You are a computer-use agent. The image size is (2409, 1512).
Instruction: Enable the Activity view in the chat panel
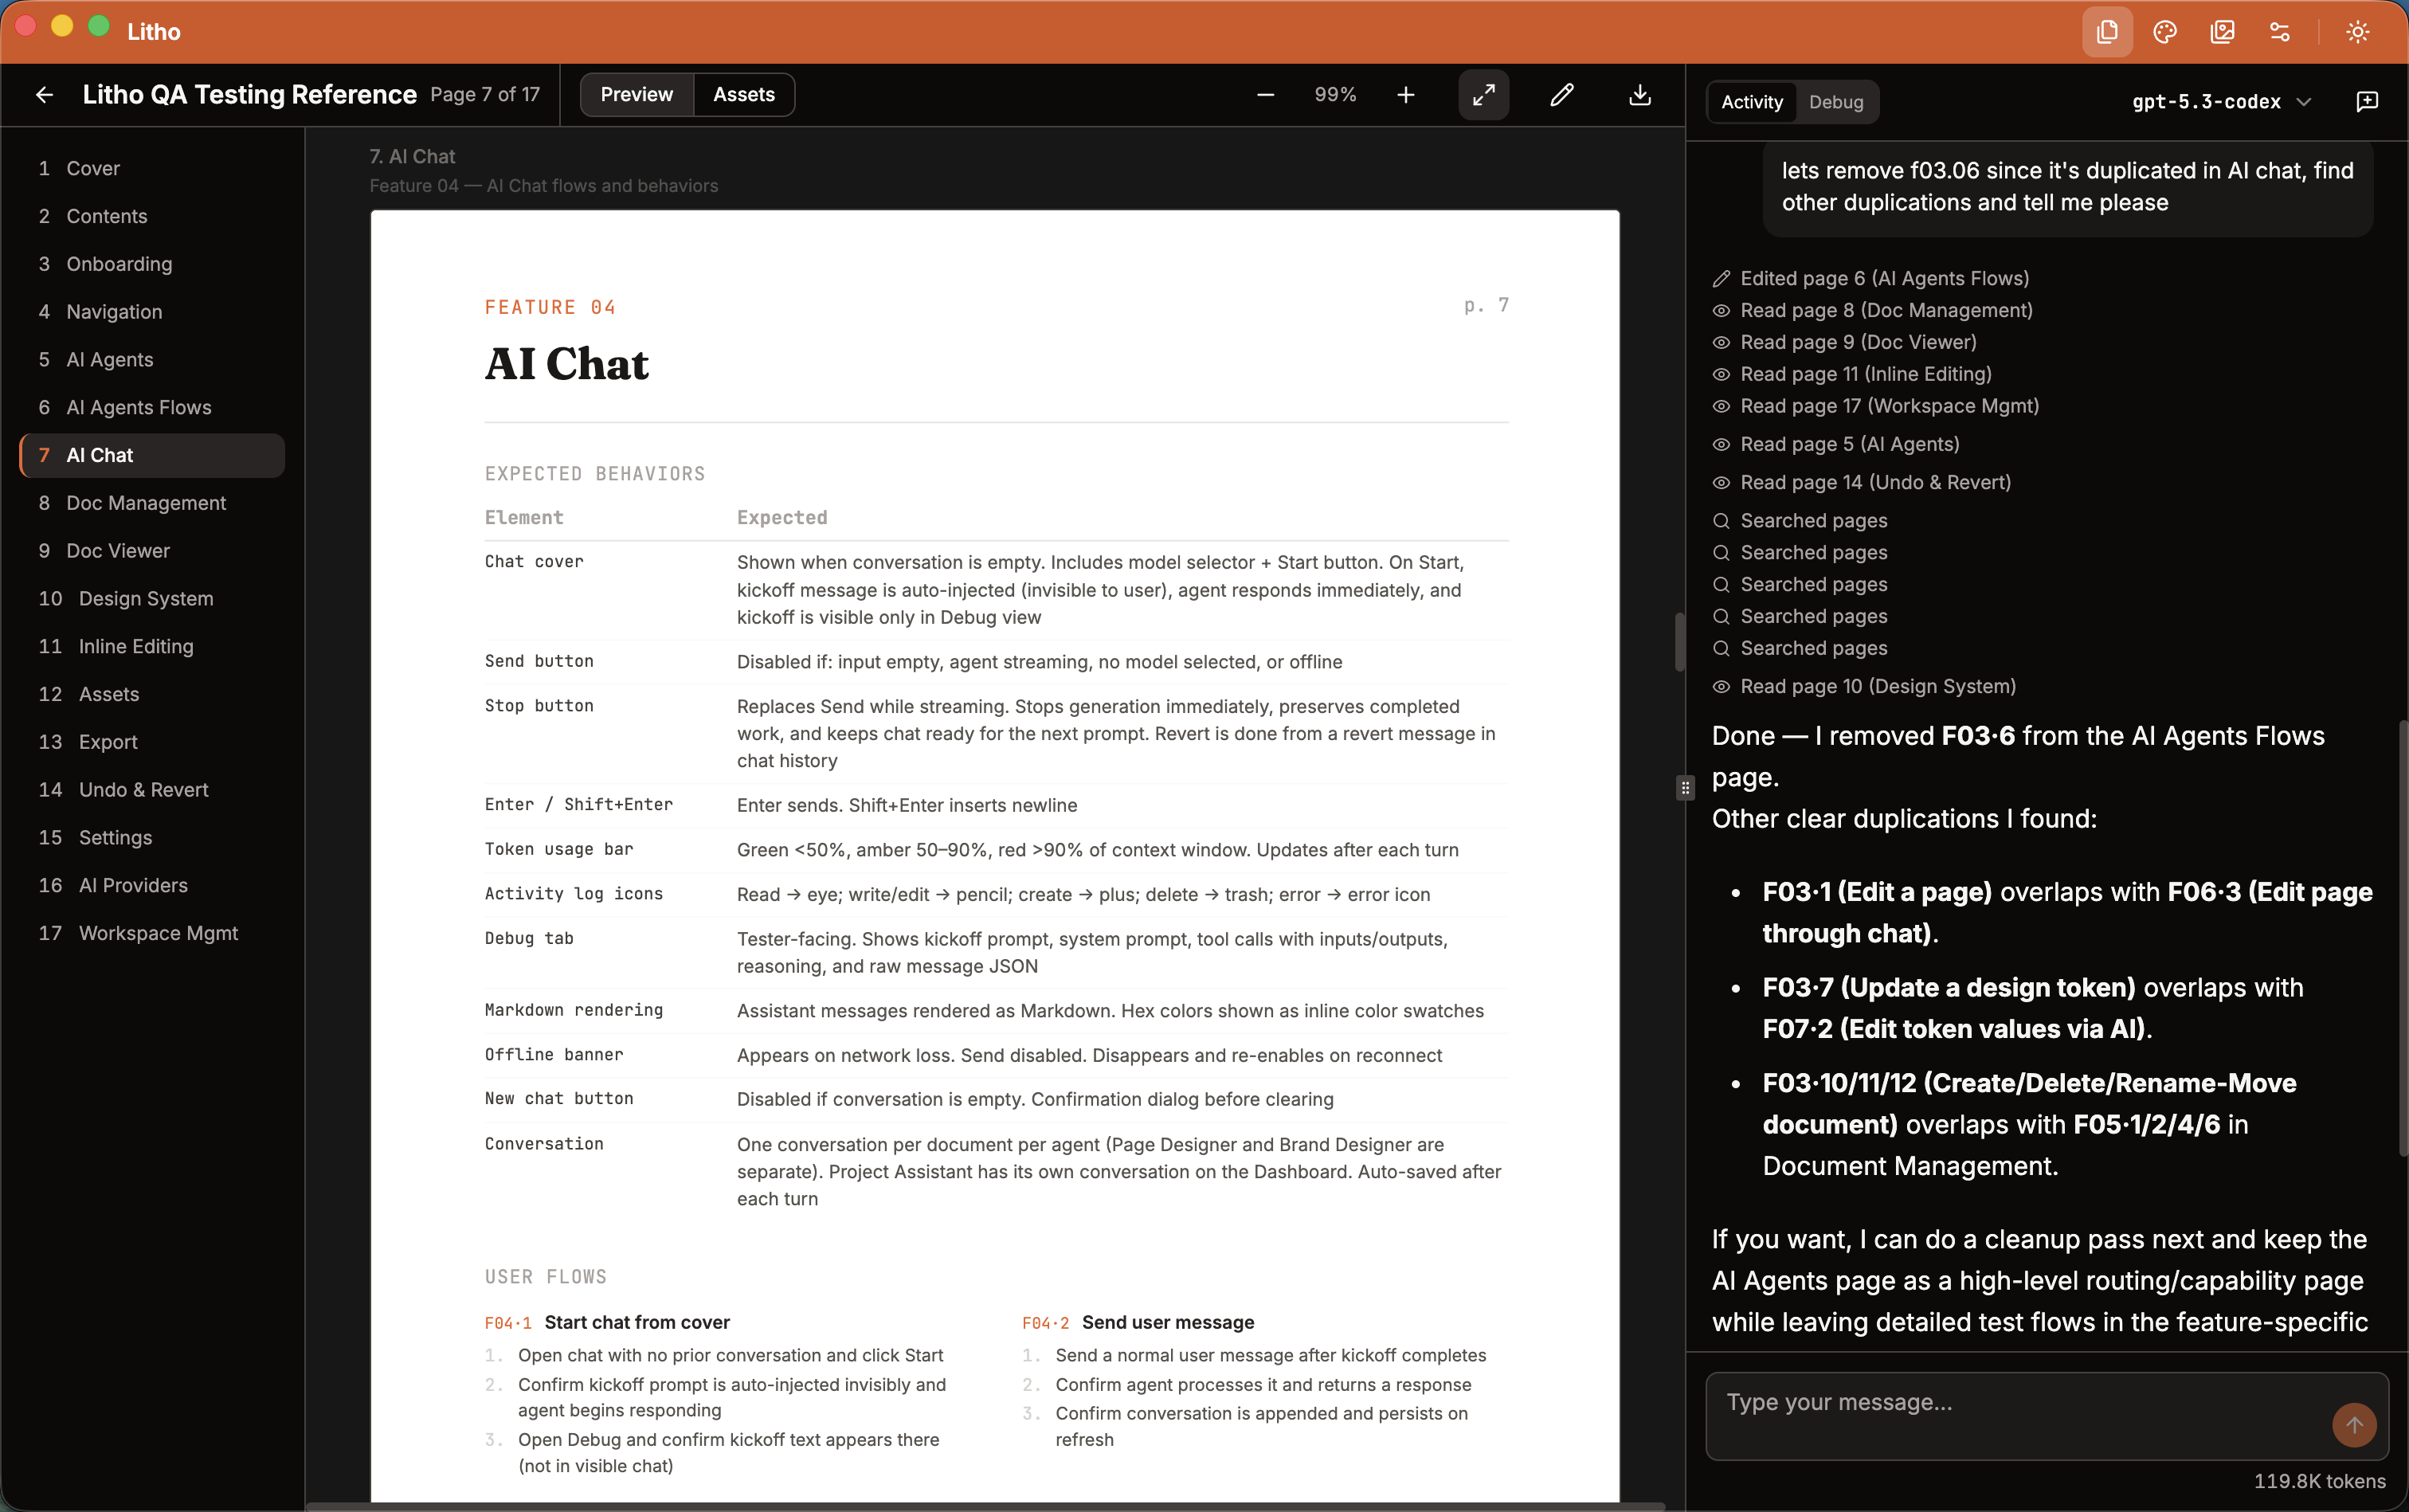click(x=1749, y=101)
